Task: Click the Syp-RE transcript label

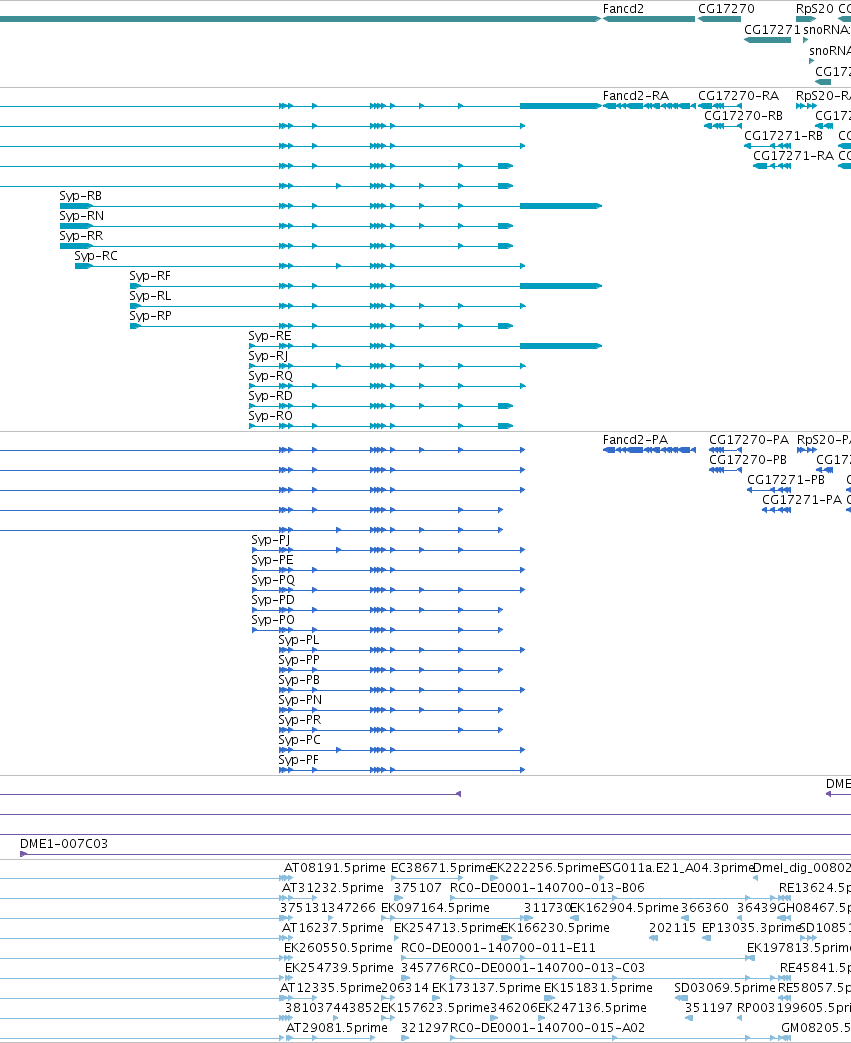Action: tap(269, 336)
